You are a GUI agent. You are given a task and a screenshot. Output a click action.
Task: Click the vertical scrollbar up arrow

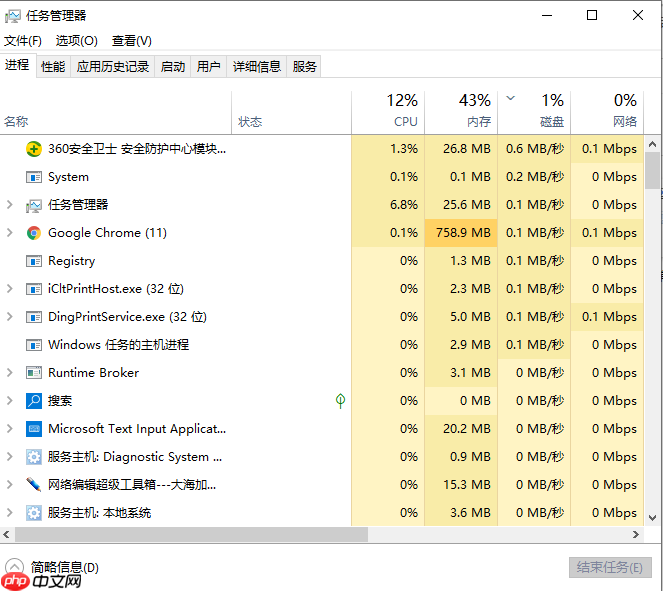point(652,144)
